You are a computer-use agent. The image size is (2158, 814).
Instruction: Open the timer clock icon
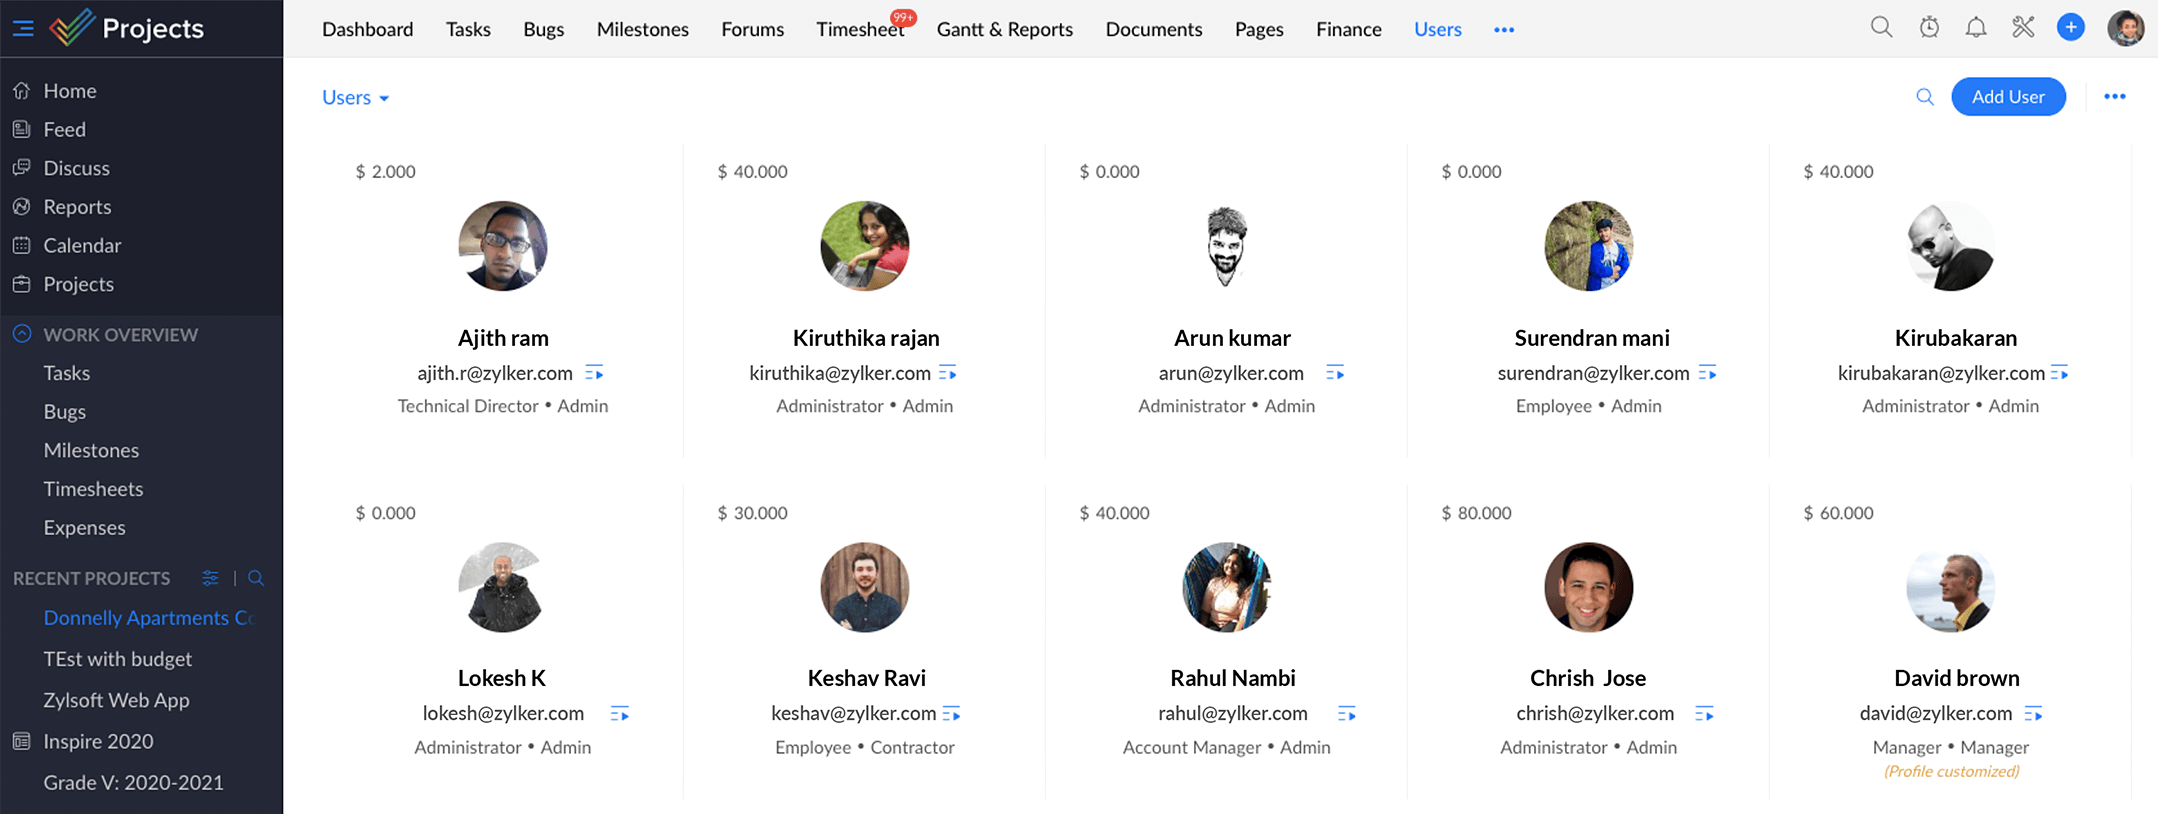(x=1929, y=28)
